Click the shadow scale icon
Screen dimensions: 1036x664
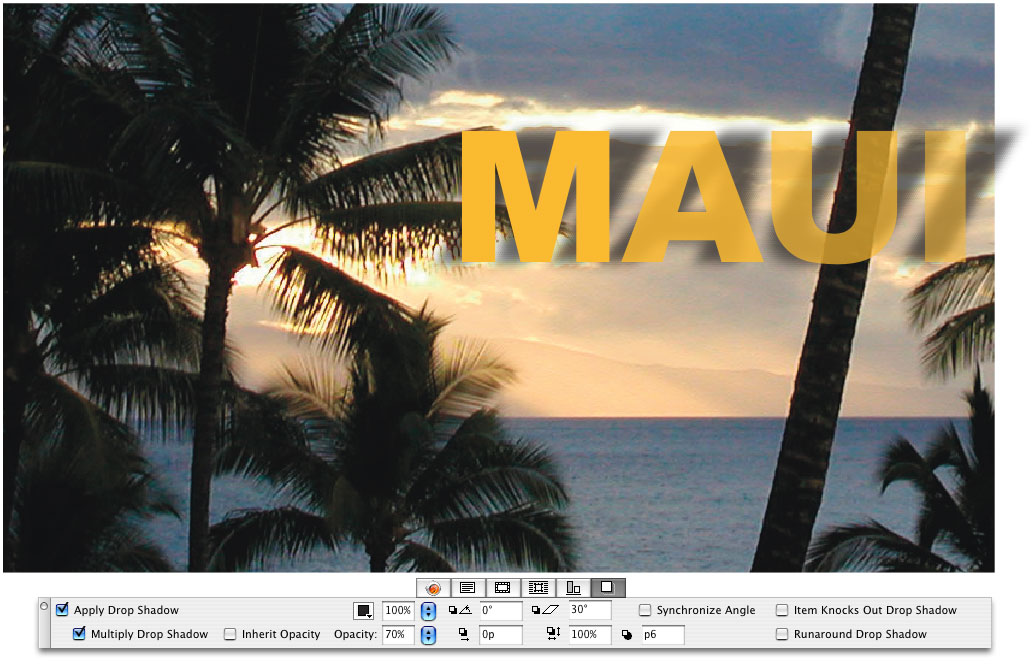click(553, 634)
